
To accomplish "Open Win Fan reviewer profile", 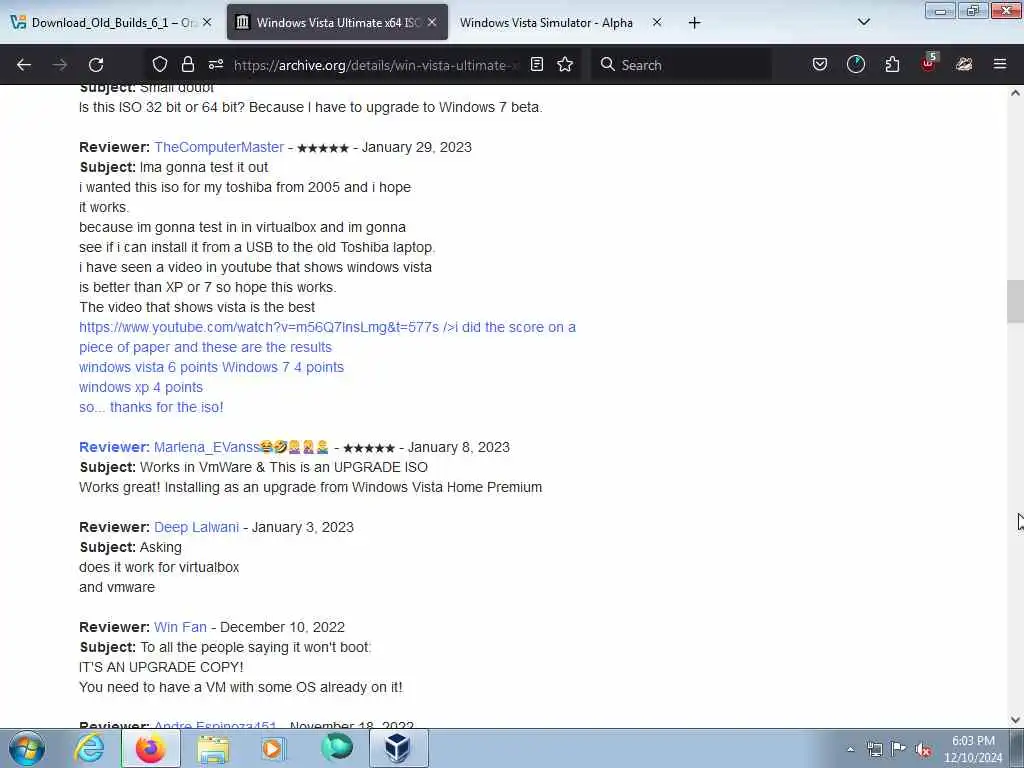I will (x=180, y=627).
